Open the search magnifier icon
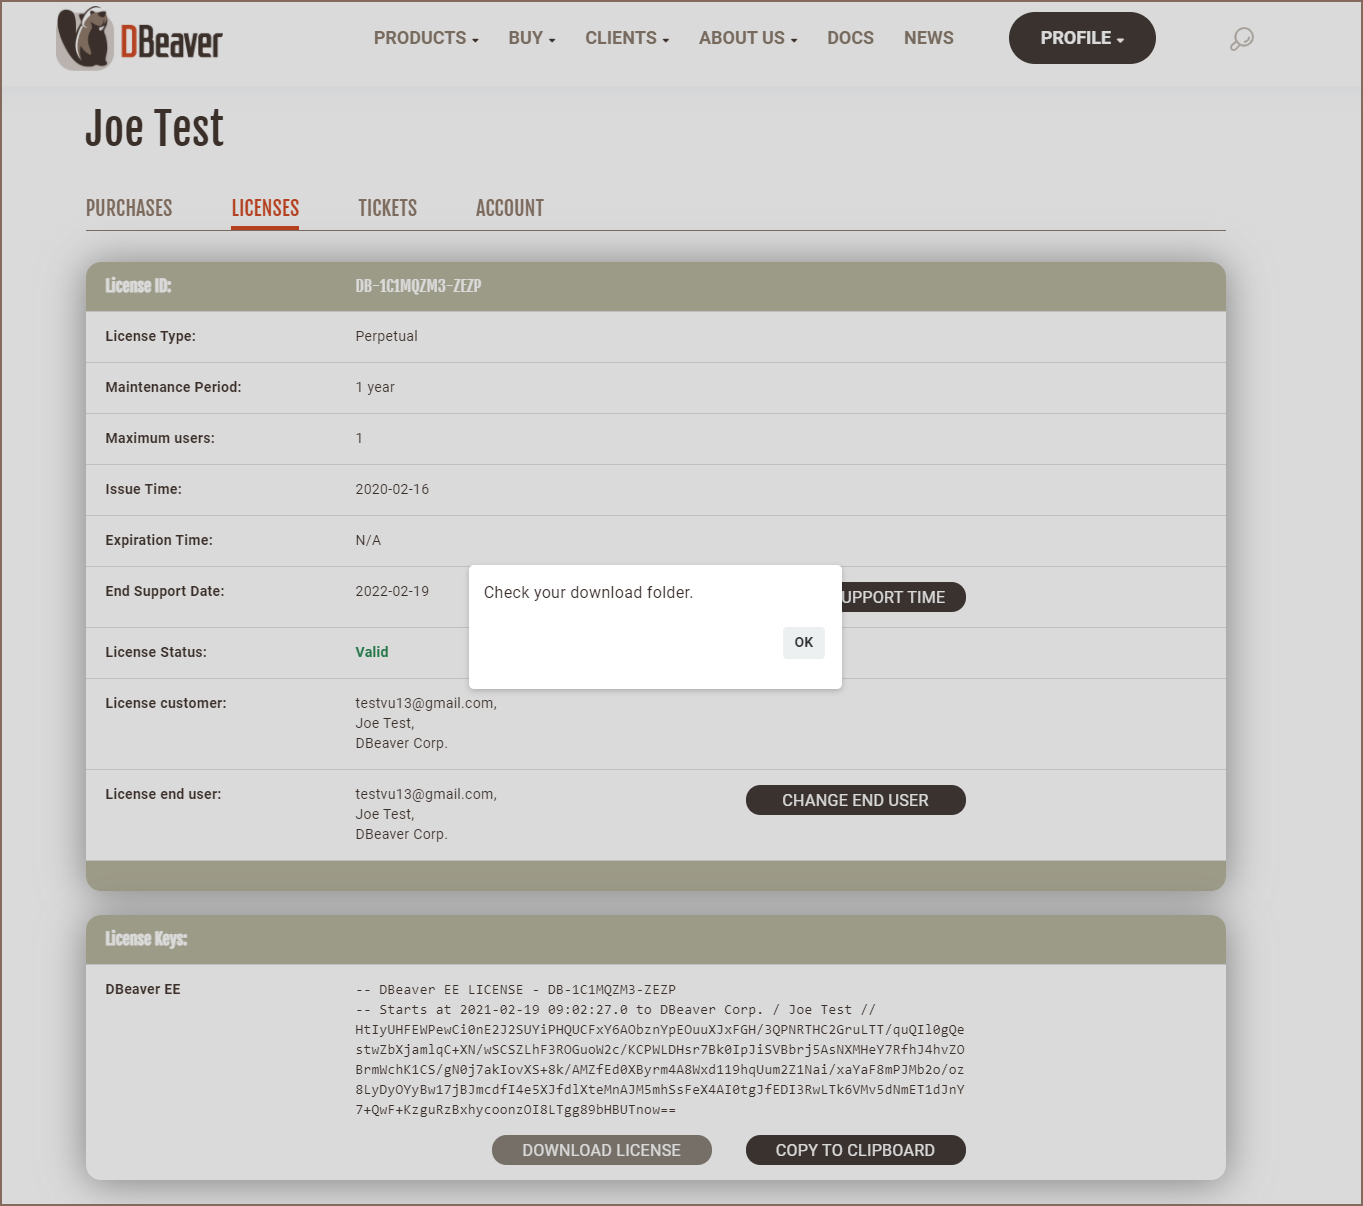Image resolution: width=1363 pixels, height=1206 pixels. (x=1241, y=39)
